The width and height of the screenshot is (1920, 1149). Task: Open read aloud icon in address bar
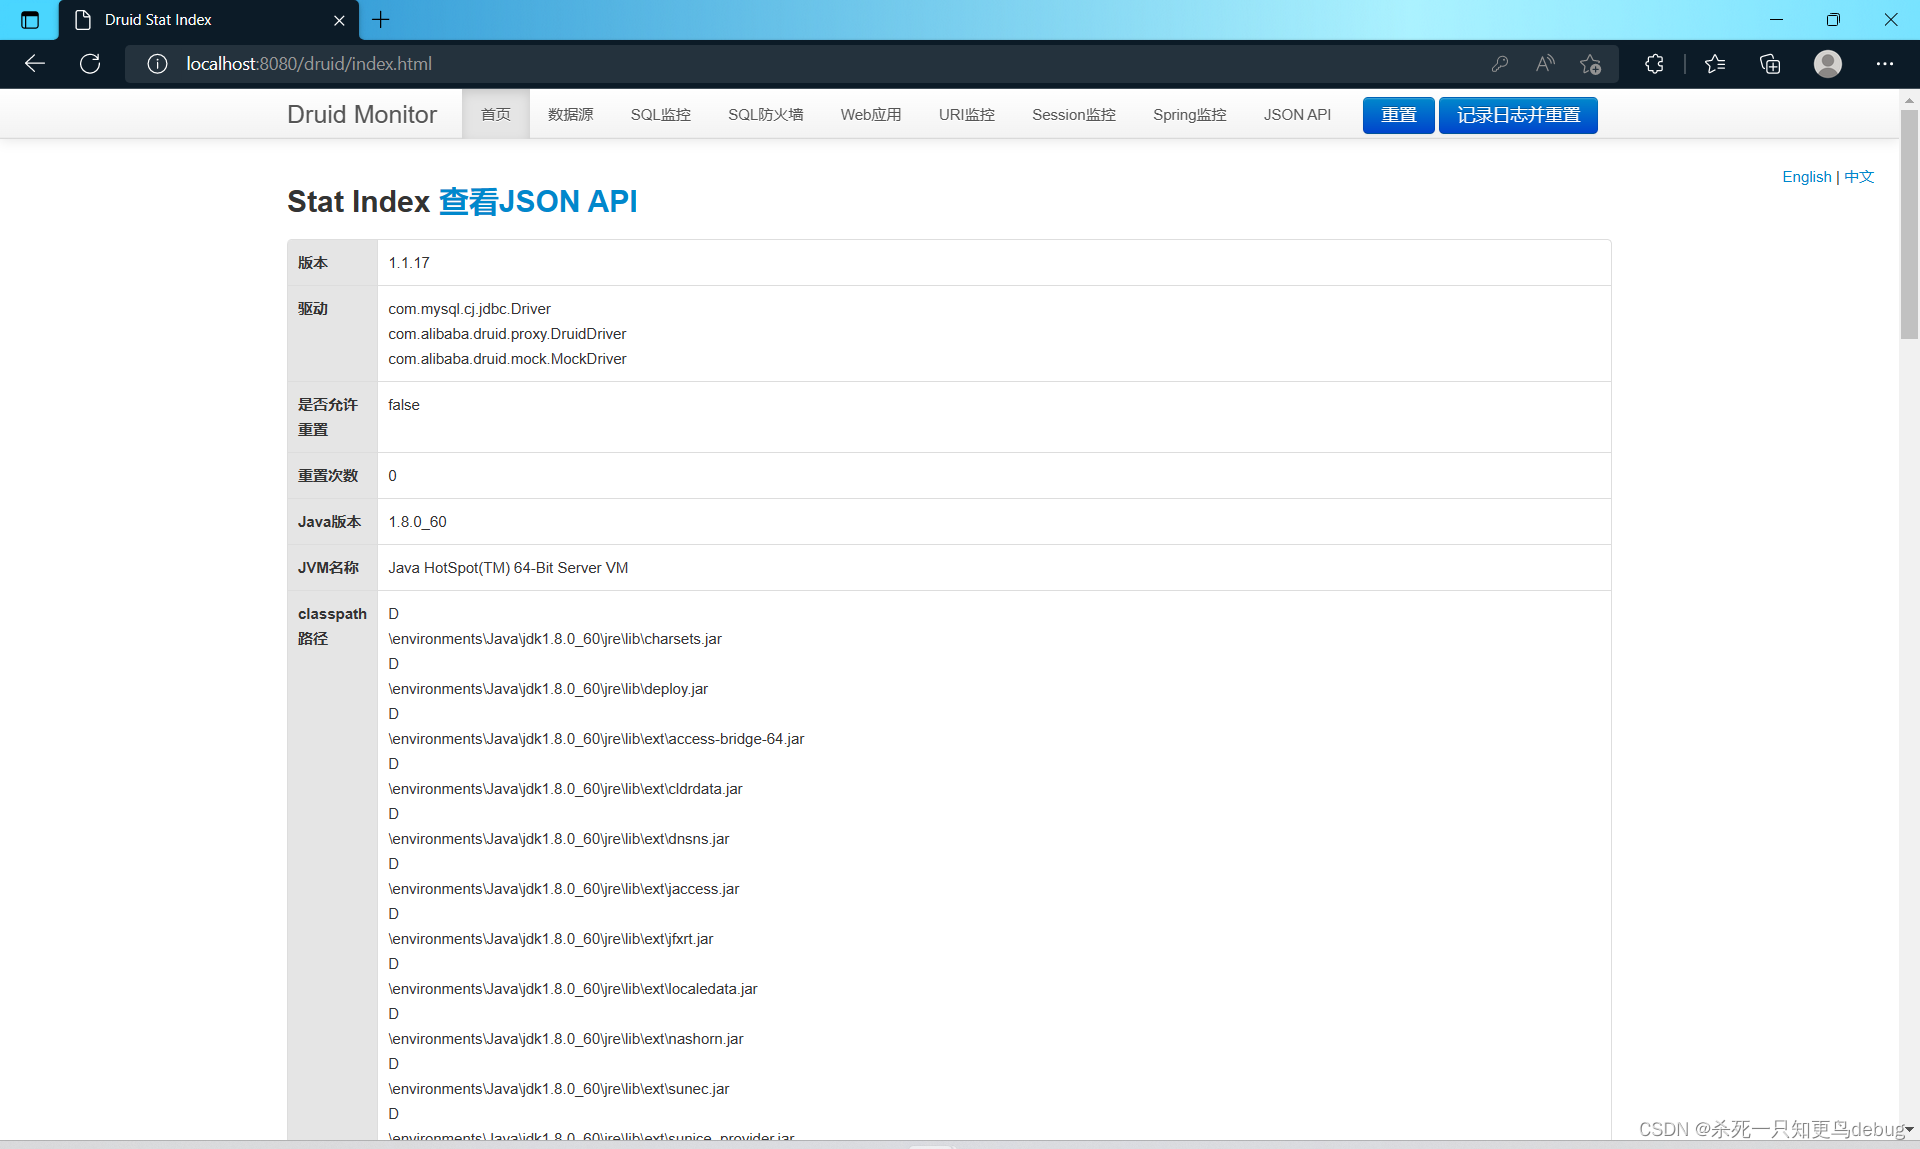[x=1545, y=64]
